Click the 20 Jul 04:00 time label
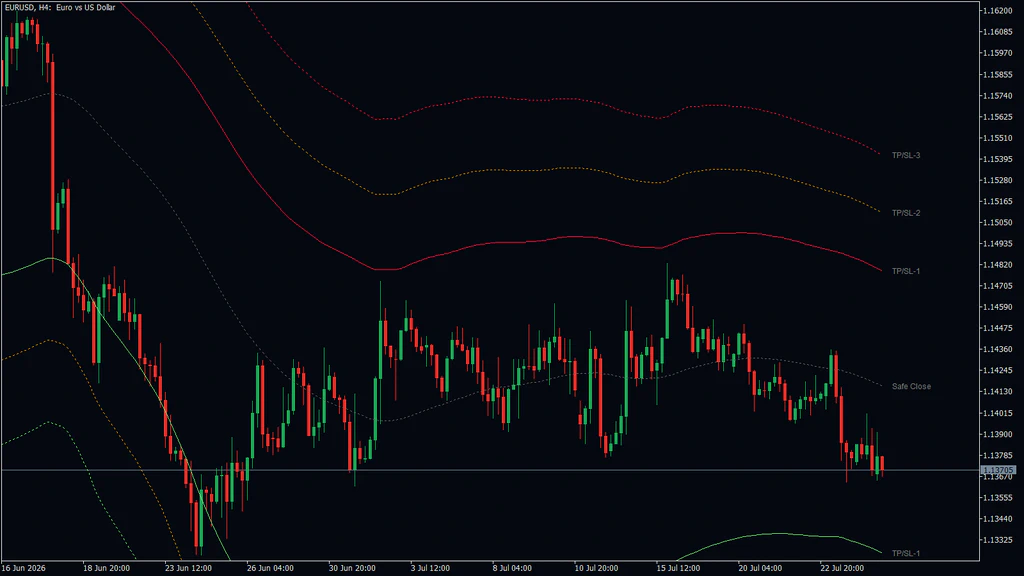The width and height of the screenshot is (1024, 576). pos(760,568)
